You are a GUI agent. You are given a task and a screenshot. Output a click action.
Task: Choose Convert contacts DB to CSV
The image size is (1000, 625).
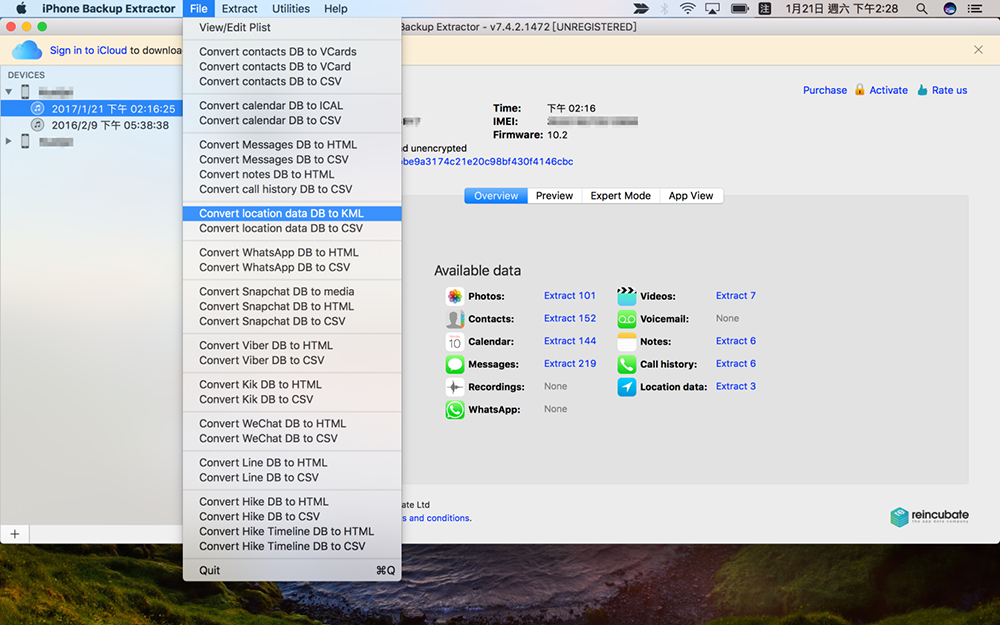(x=292, y=82)
